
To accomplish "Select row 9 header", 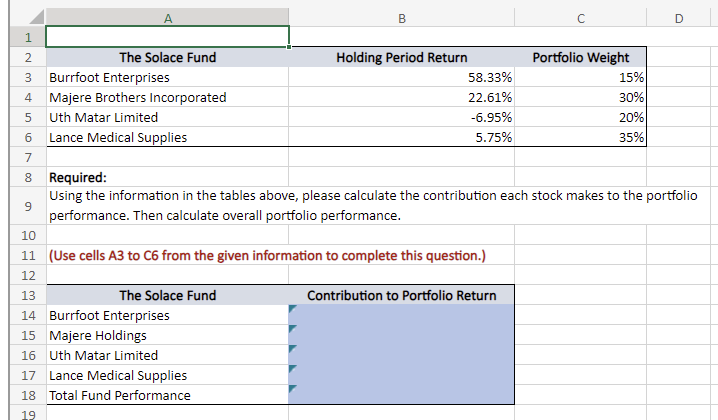I will click(28, 206).
